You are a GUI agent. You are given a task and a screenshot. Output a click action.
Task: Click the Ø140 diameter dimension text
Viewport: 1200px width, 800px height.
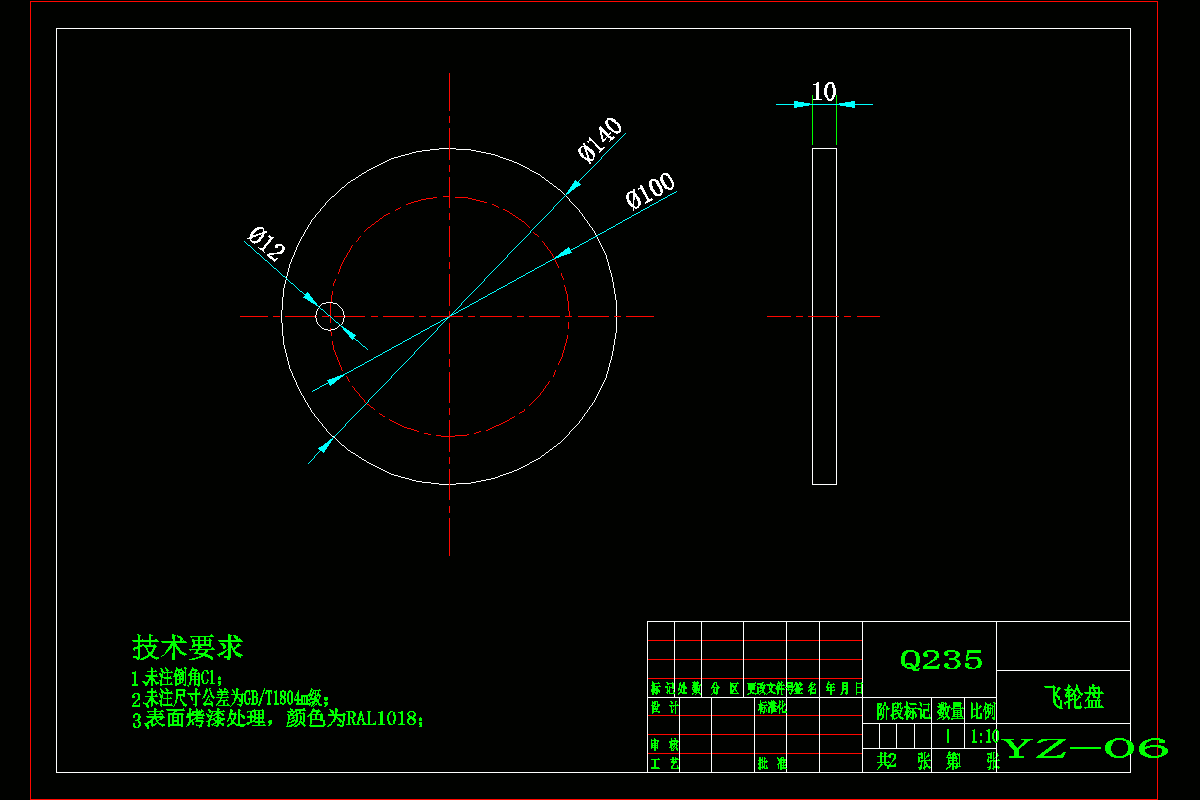[601, 139]
